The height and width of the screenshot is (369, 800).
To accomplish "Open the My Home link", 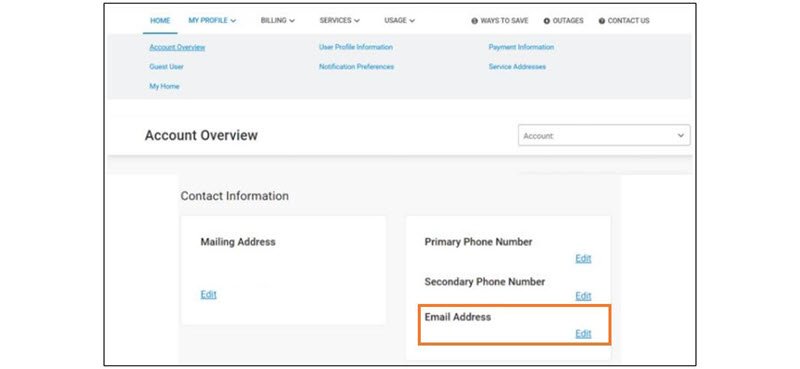I will (x=164, y=87).
